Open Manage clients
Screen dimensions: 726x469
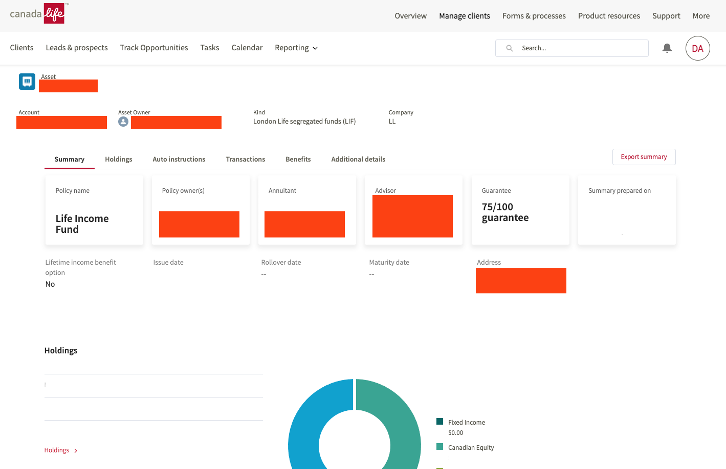tap(464, 16)
